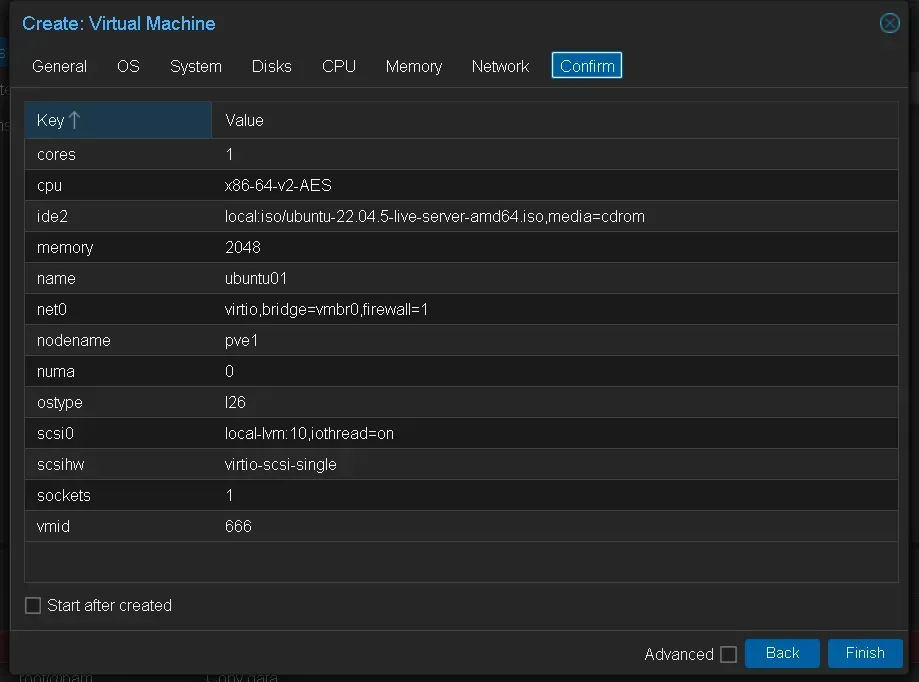Image resolution: width=919 pixels, height=682 pixels.
Task: Click the Back button
Action: click(782, 653)
